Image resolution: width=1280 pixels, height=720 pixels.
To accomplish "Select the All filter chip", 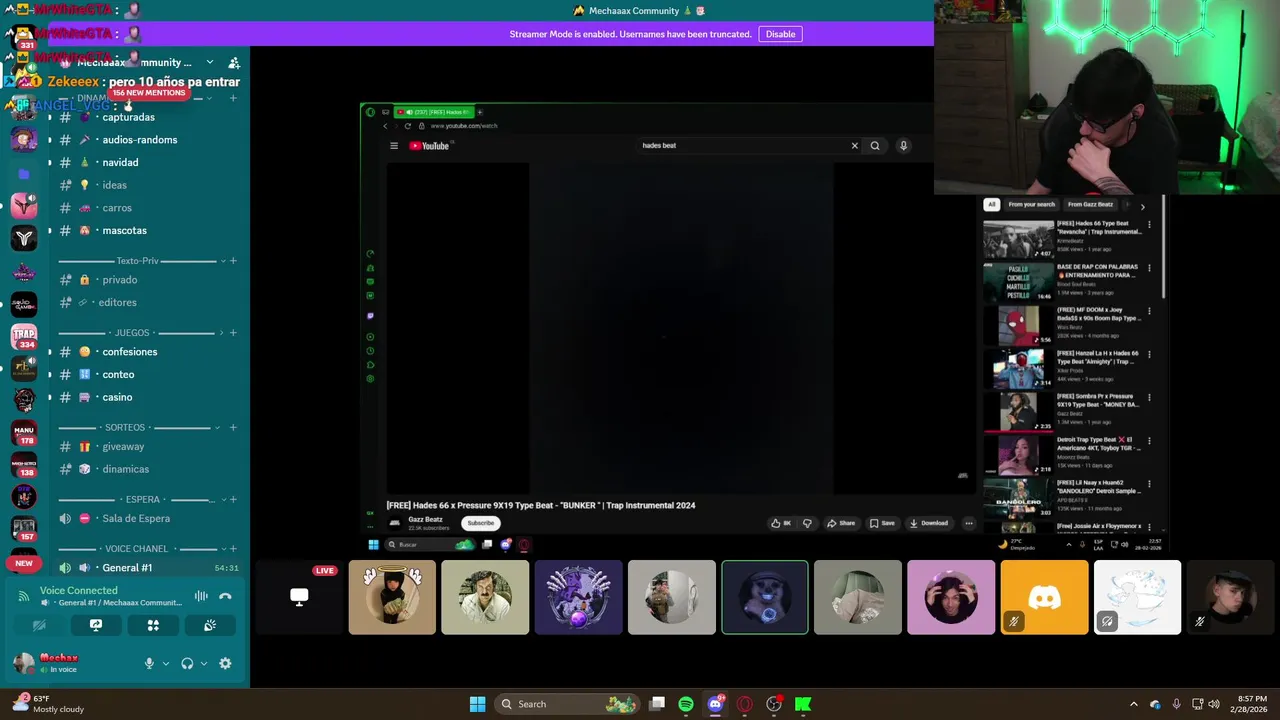I will pos(991,205).
